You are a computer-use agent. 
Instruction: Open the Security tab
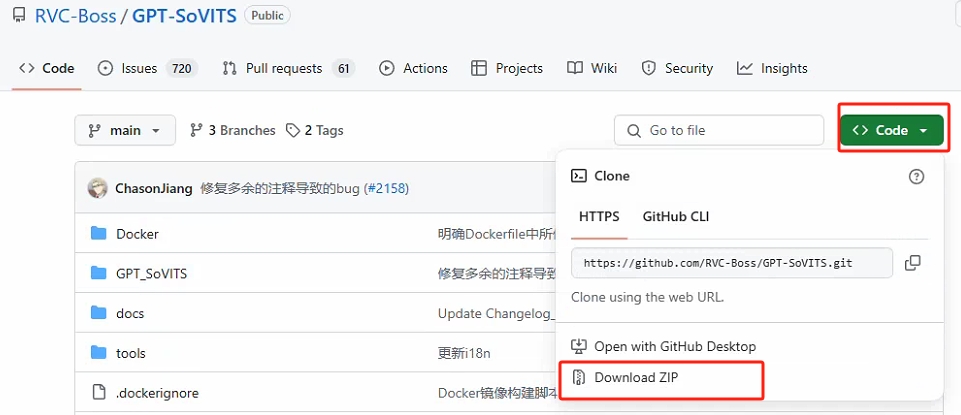coord(677,68)
